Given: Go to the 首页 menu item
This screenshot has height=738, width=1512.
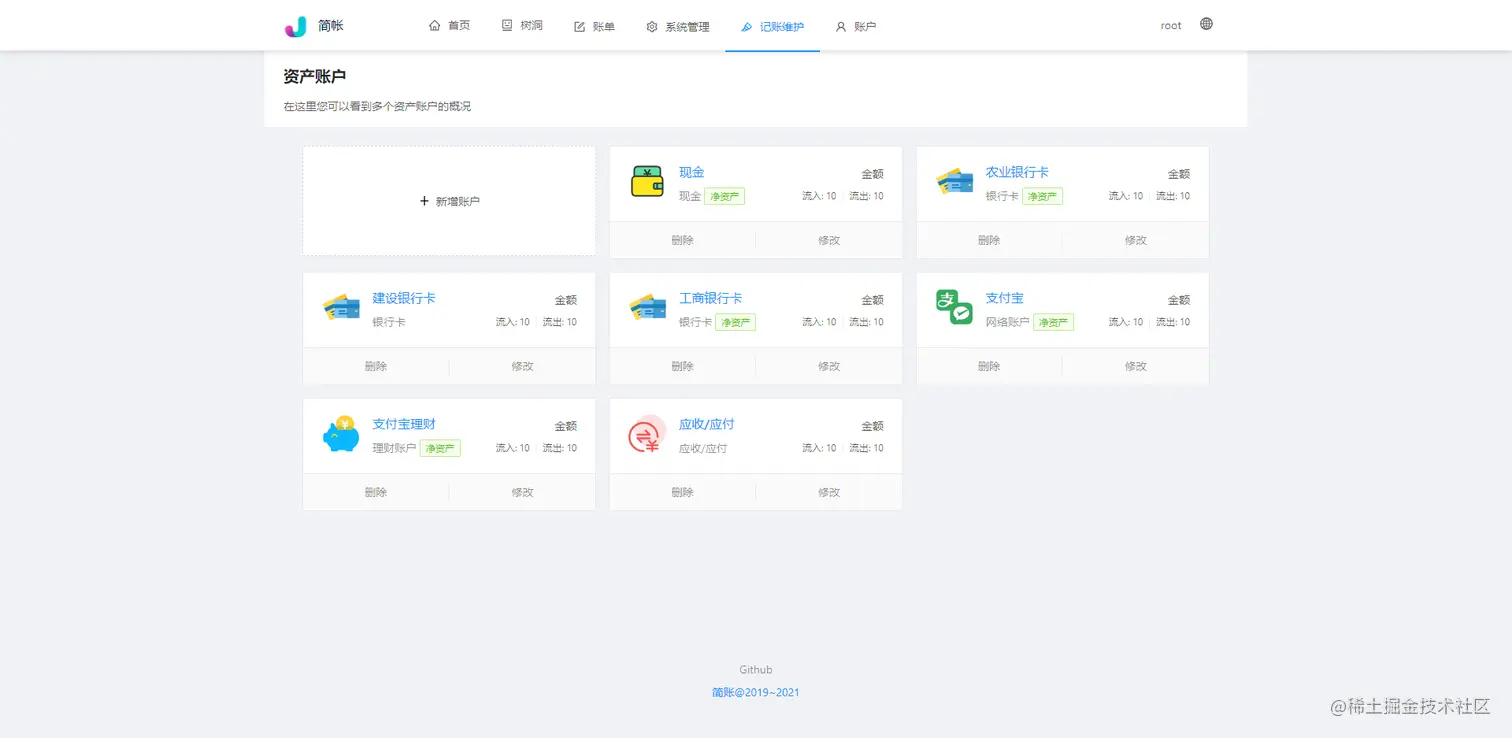Looking at the screenshot, I should click(x=449, y=26).
